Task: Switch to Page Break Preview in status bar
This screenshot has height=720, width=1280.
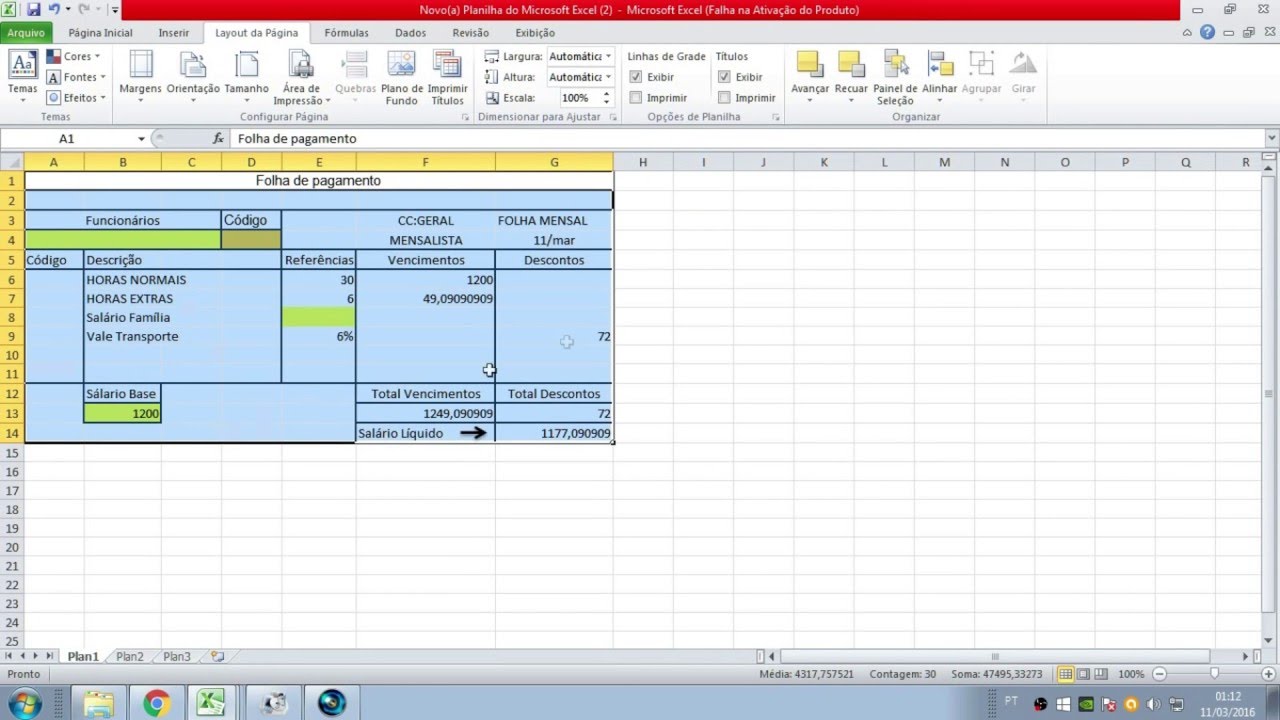Action: (x=1100, y=674)
